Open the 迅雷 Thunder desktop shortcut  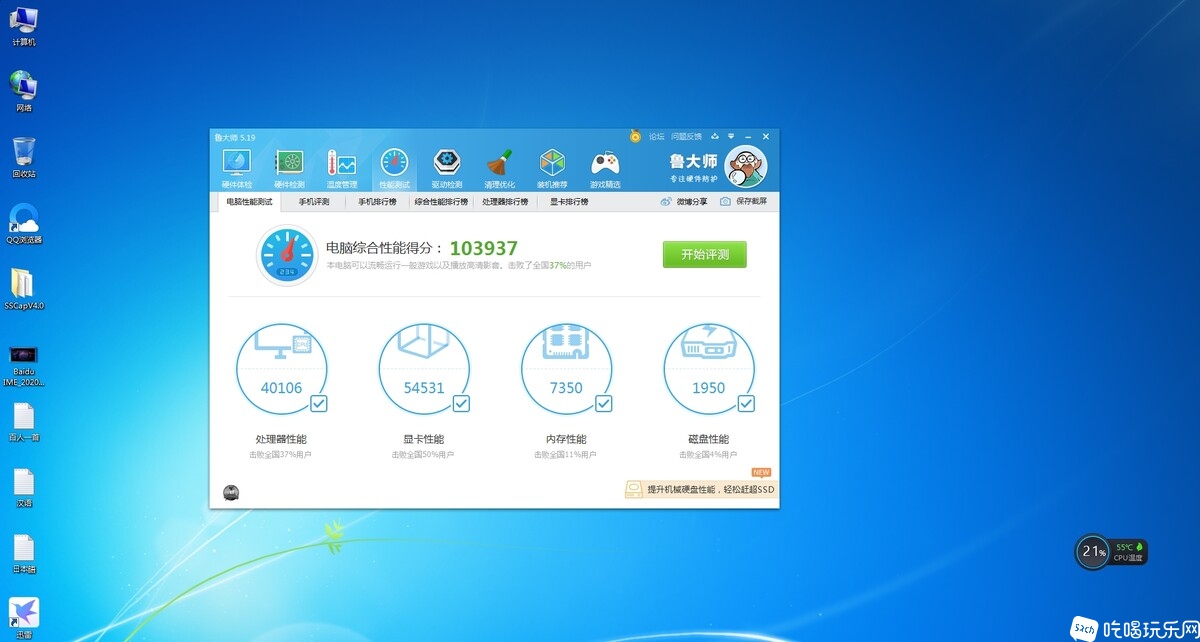click(24, 619)
